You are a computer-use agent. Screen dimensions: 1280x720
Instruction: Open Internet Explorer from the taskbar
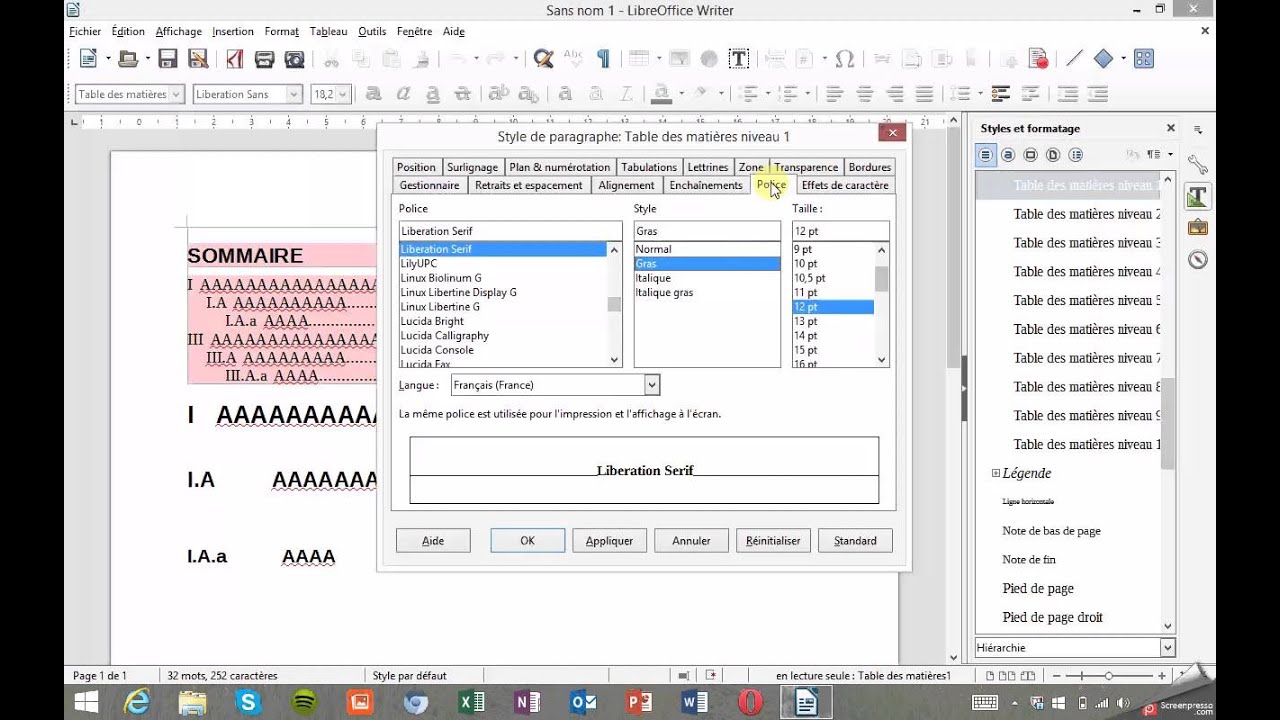138,702
